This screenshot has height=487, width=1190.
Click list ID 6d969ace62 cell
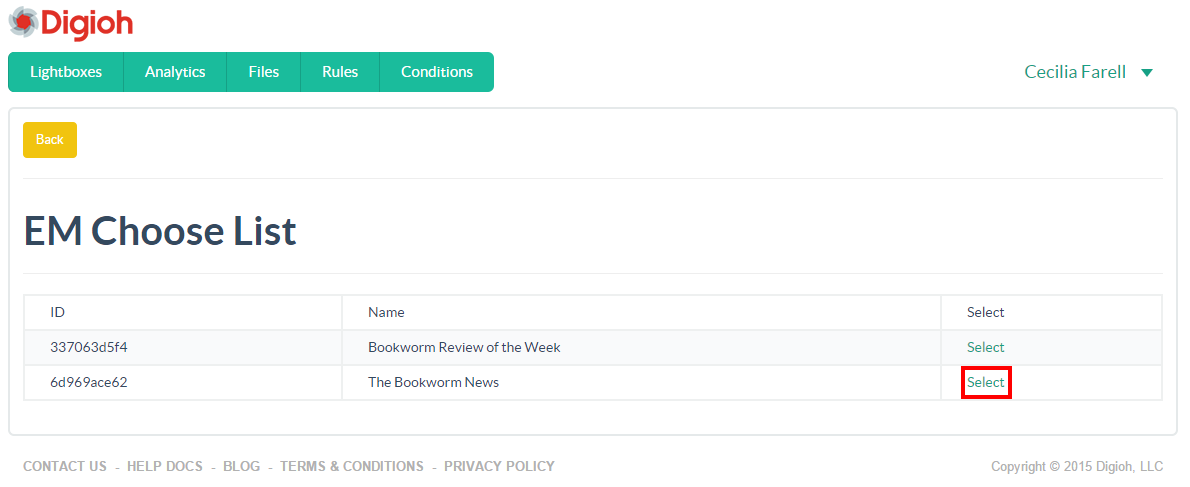point(183,382)
